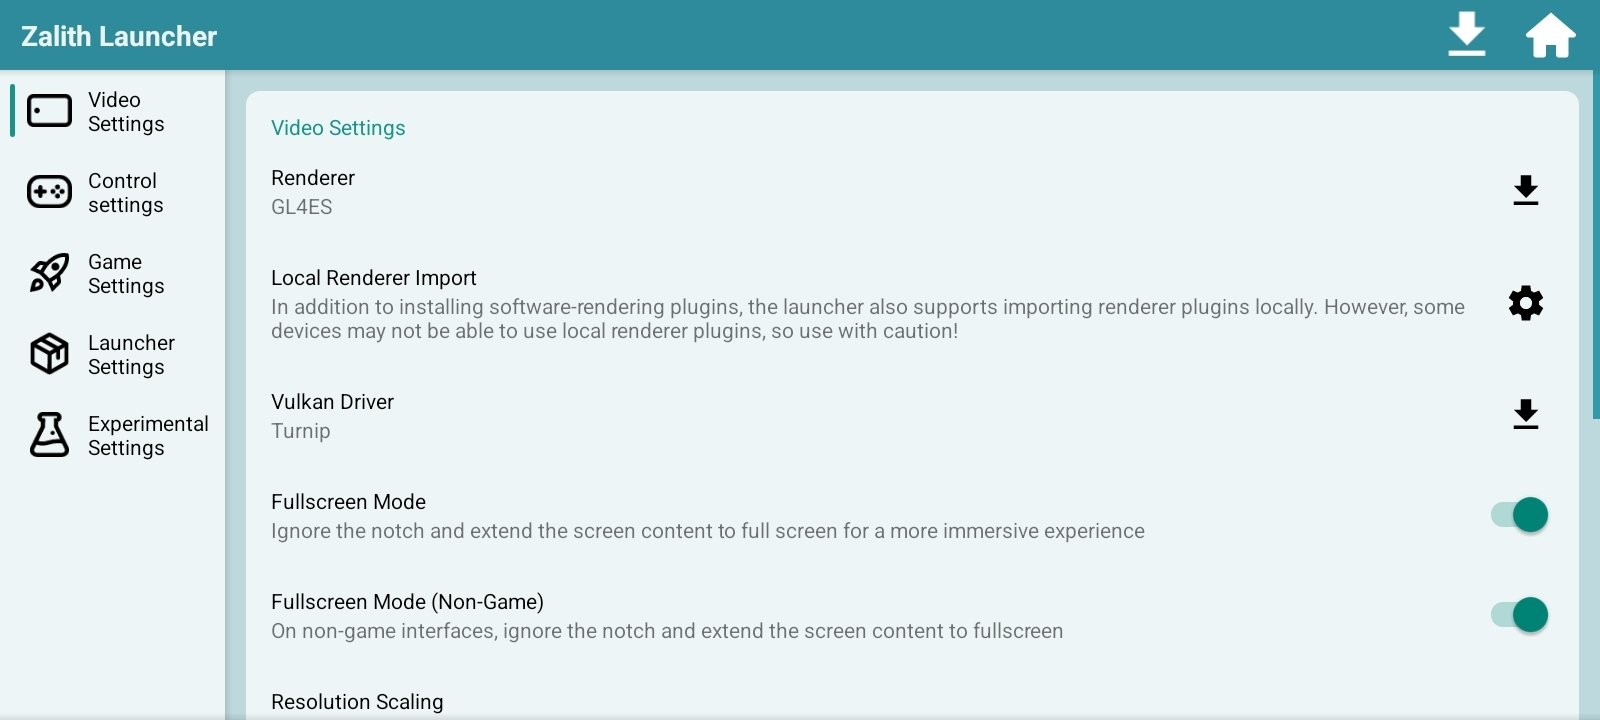Open Local Renderer Import gear settings
Viewport: 1600px width, 720px height.
click(1525, 303)
